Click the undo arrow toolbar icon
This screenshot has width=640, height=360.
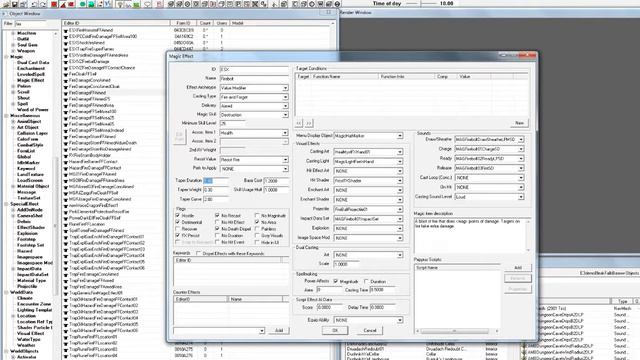tap(34, 4)
